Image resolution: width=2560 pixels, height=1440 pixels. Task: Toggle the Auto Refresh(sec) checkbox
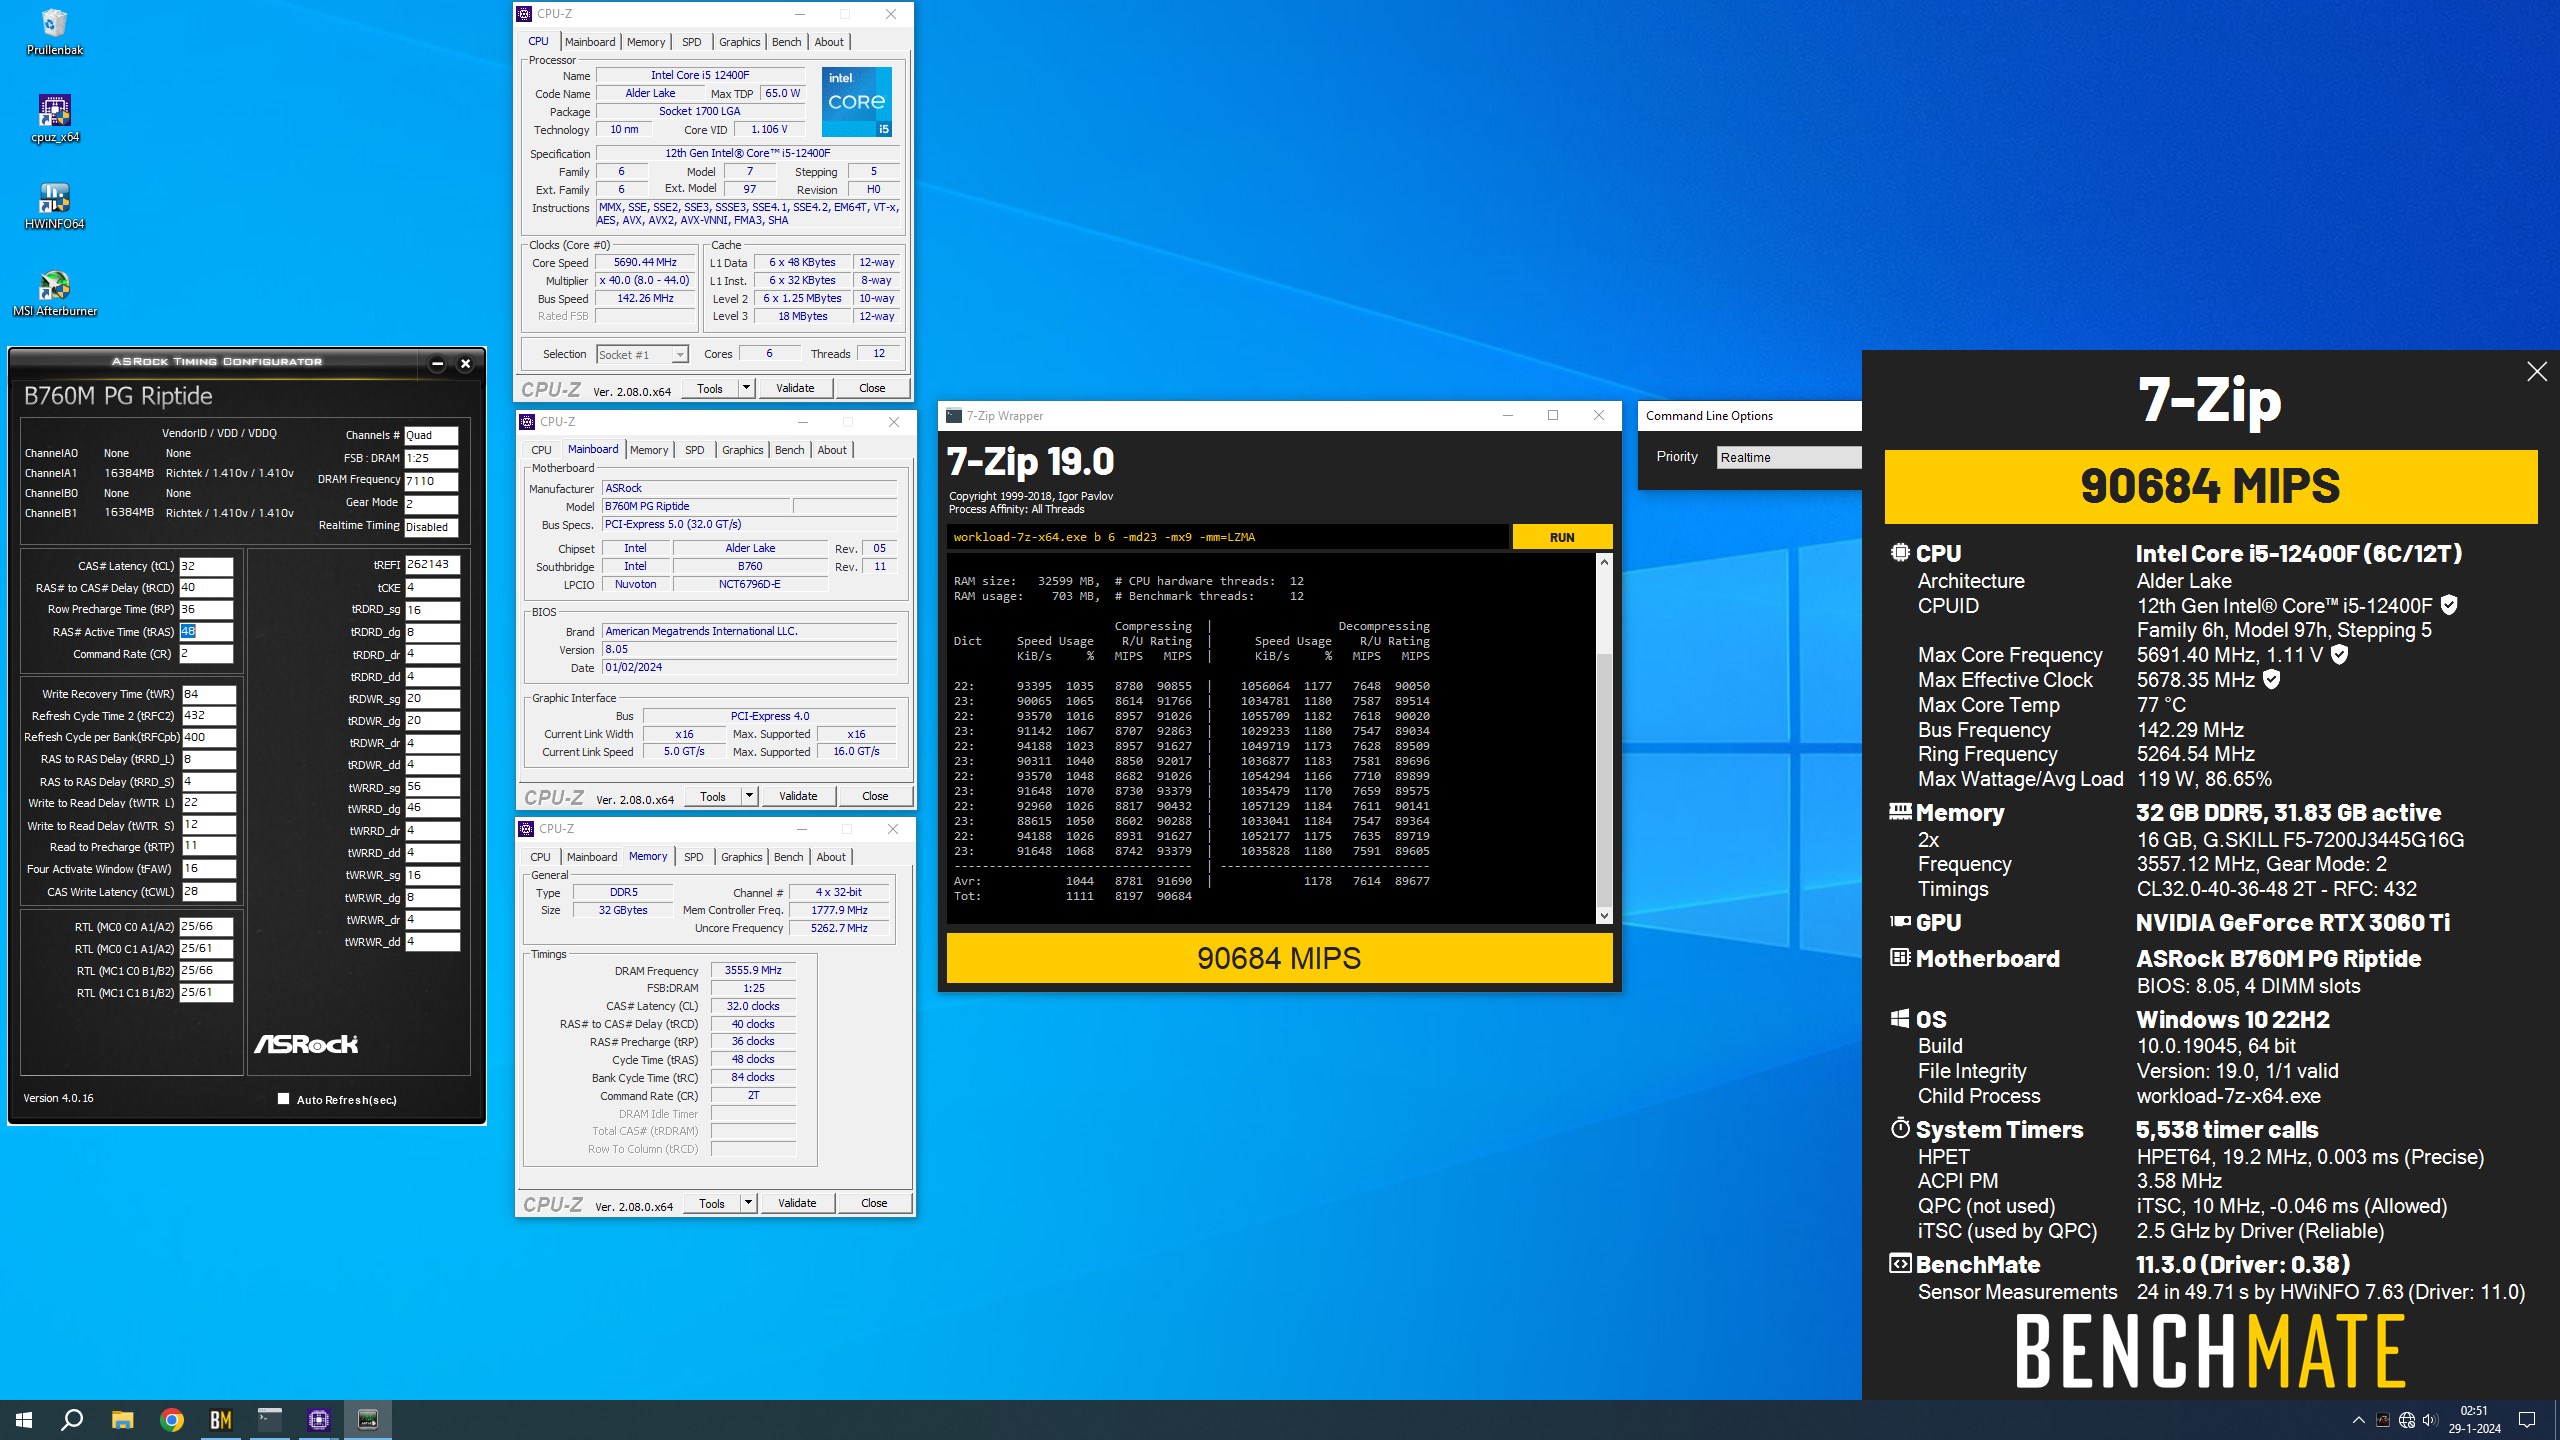click(x=283, y=1099)
